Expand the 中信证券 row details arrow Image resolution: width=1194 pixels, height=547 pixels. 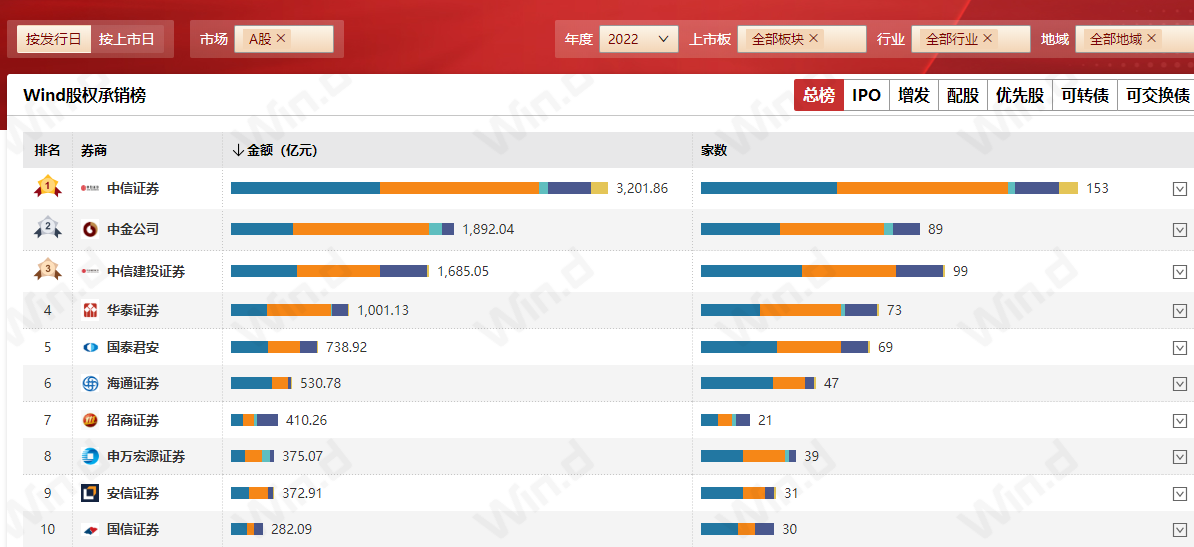(1180, 188)
